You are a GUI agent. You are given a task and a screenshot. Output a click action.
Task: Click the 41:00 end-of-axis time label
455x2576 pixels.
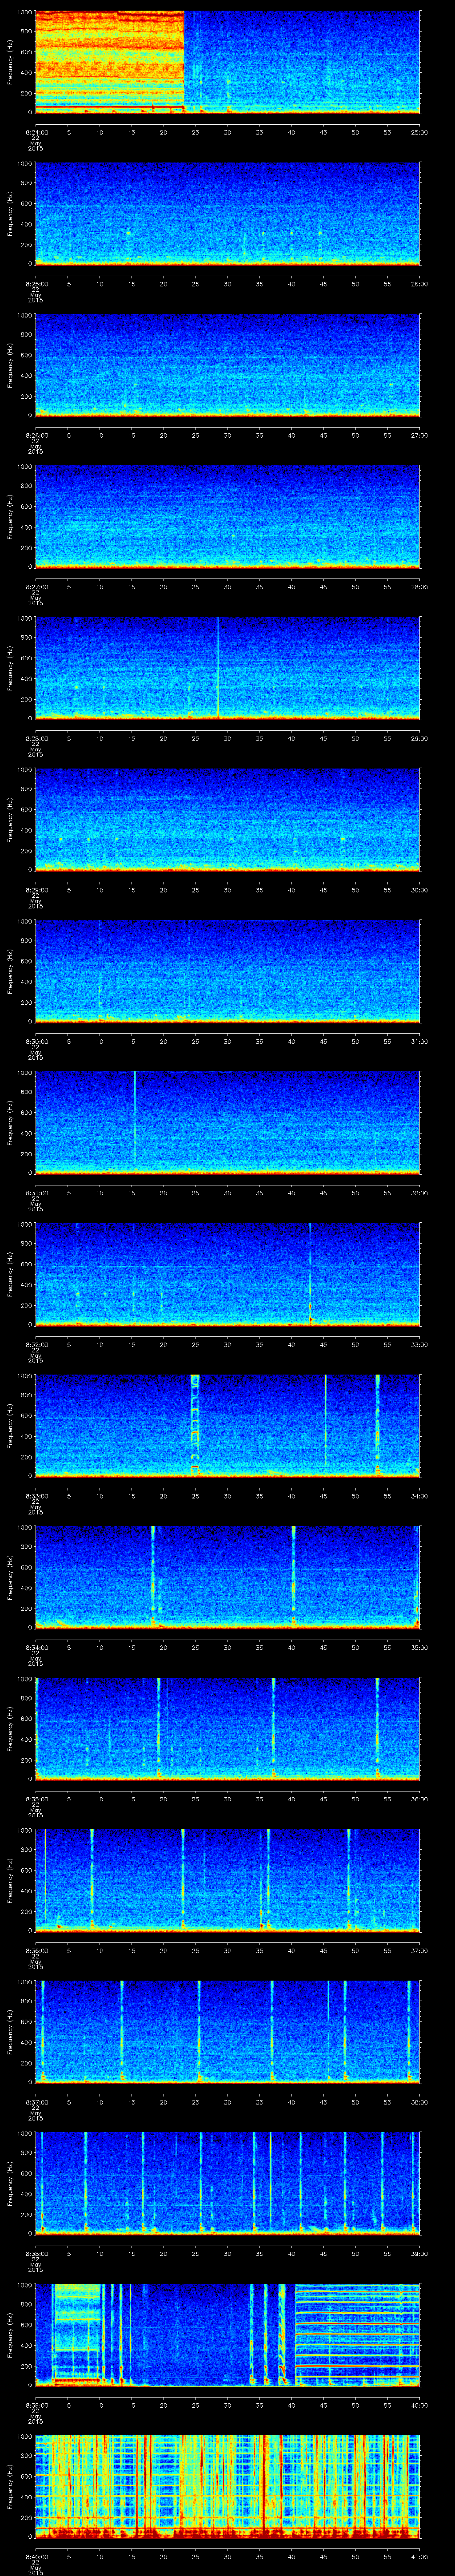pyautogui.click(x=419, y=2556)
